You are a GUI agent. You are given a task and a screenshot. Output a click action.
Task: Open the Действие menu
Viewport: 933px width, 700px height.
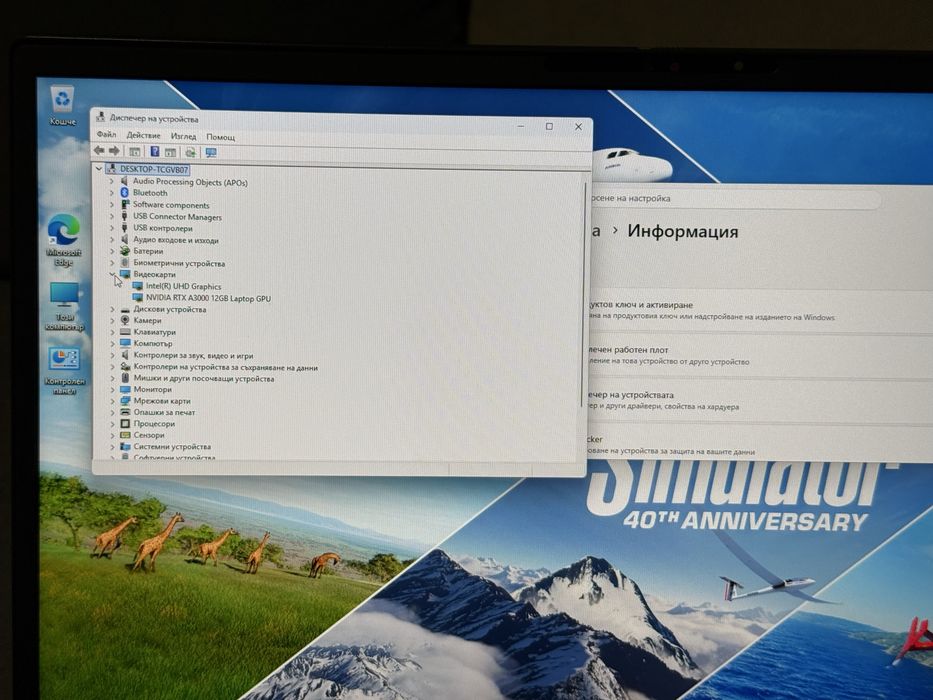click(143, 135)
